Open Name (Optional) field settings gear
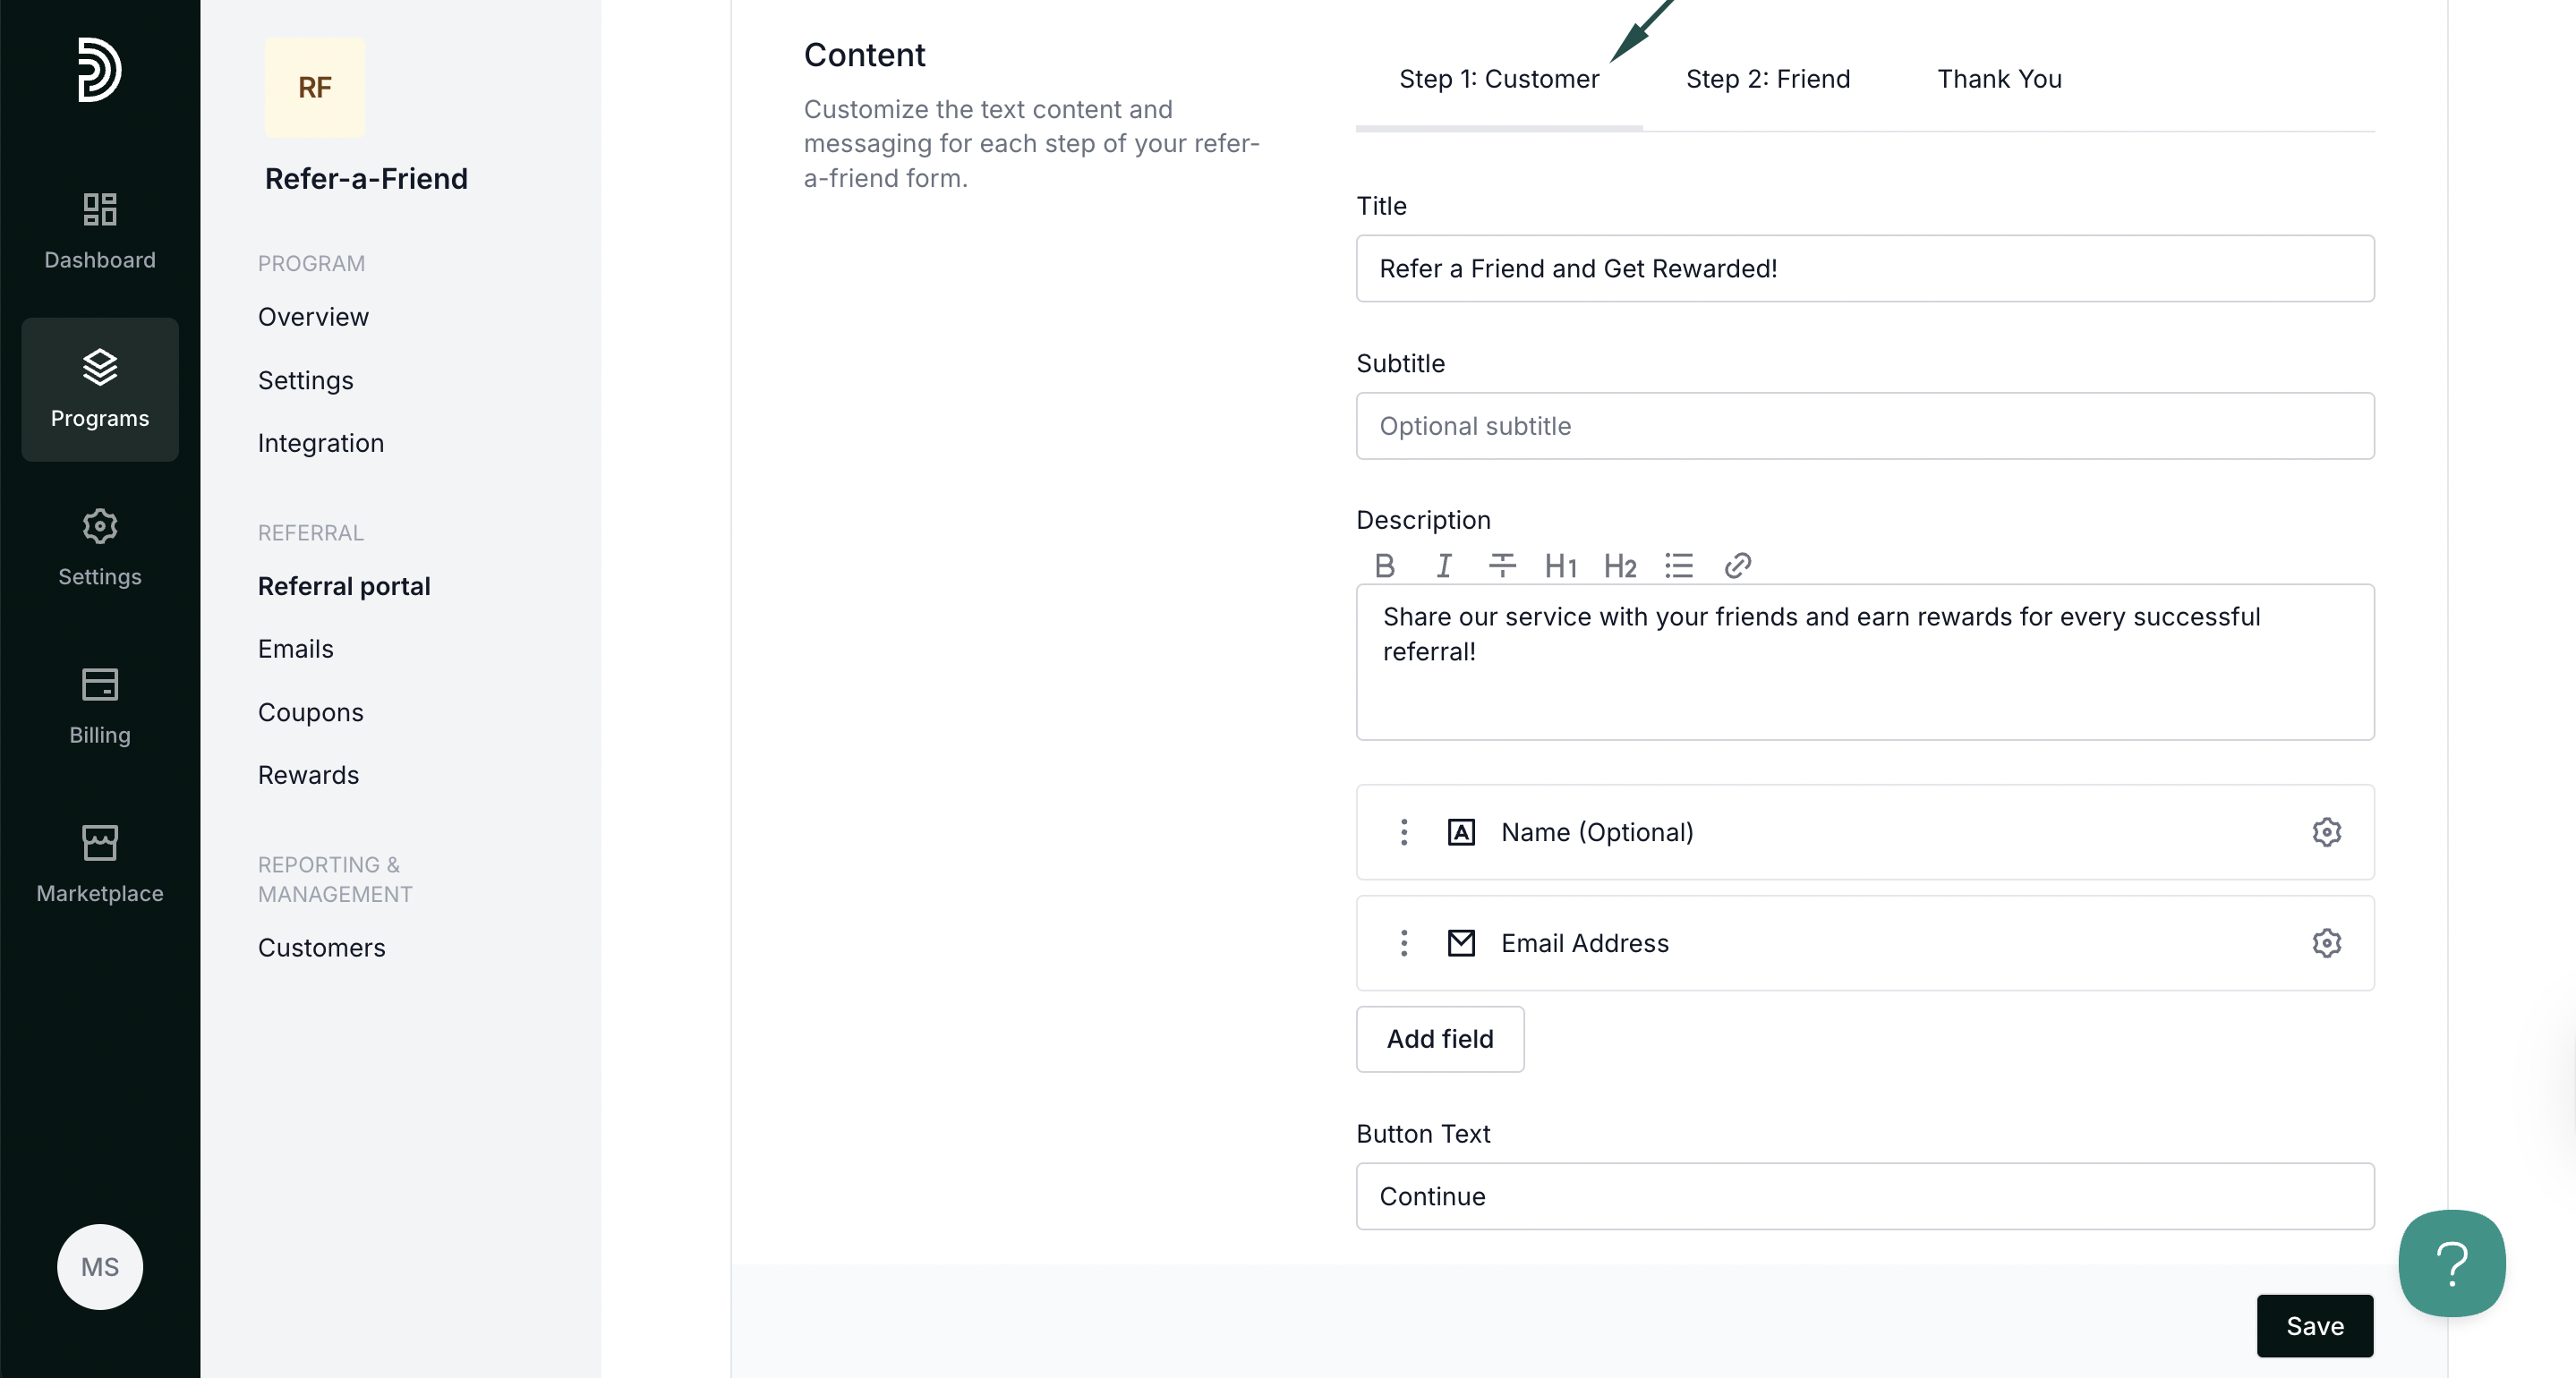 pos(2326,832)
